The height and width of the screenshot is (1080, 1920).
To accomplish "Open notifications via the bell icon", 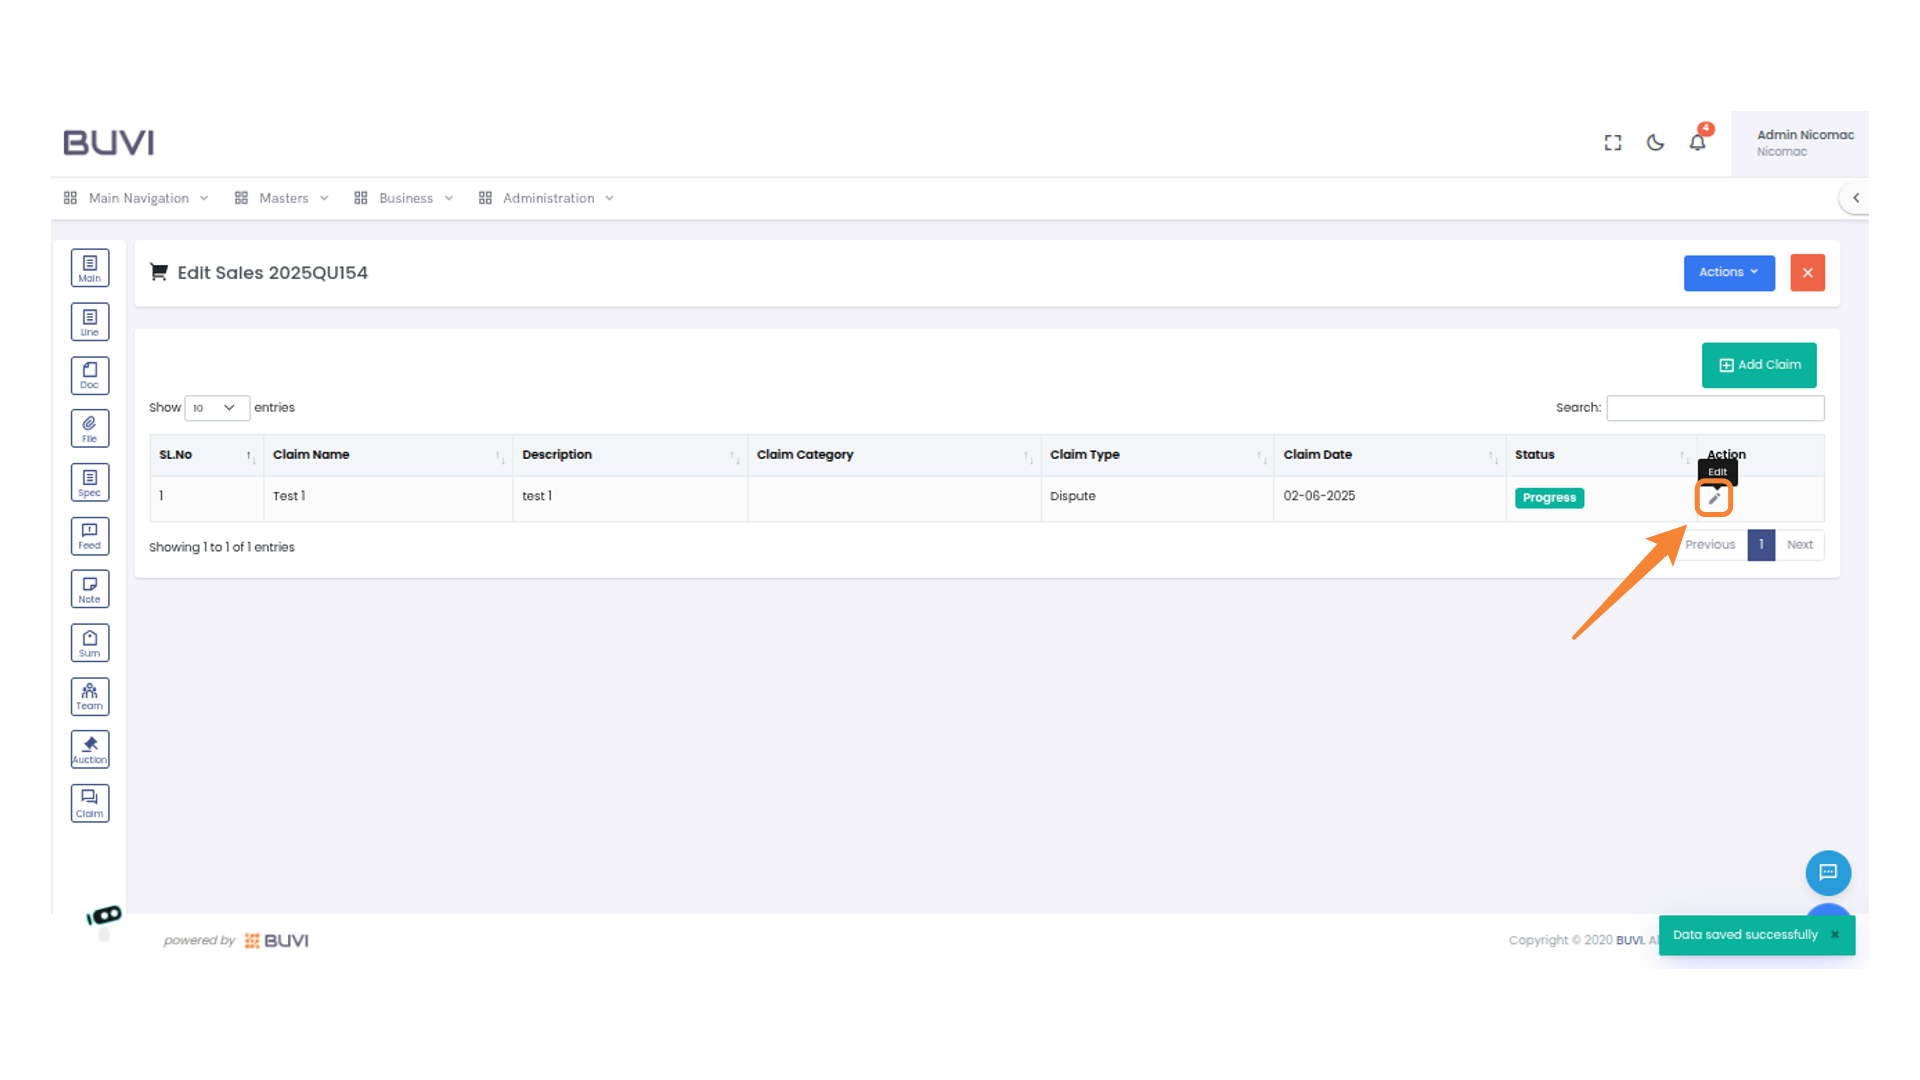I will click(1697, 142).
